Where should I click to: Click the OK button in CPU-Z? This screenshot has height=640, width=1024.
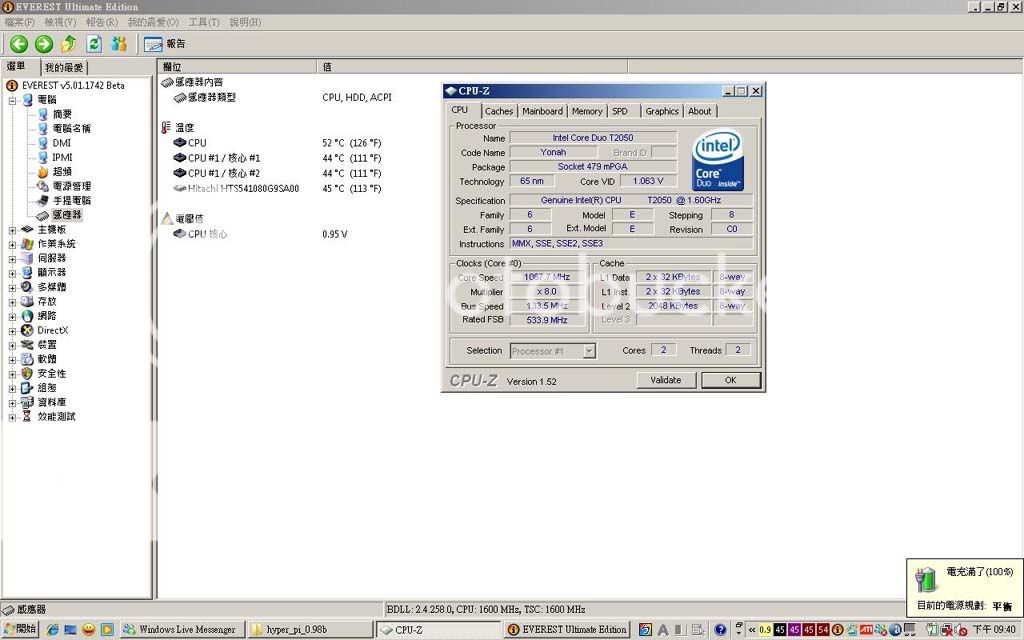pyautogui.click(x=731, y=380)
